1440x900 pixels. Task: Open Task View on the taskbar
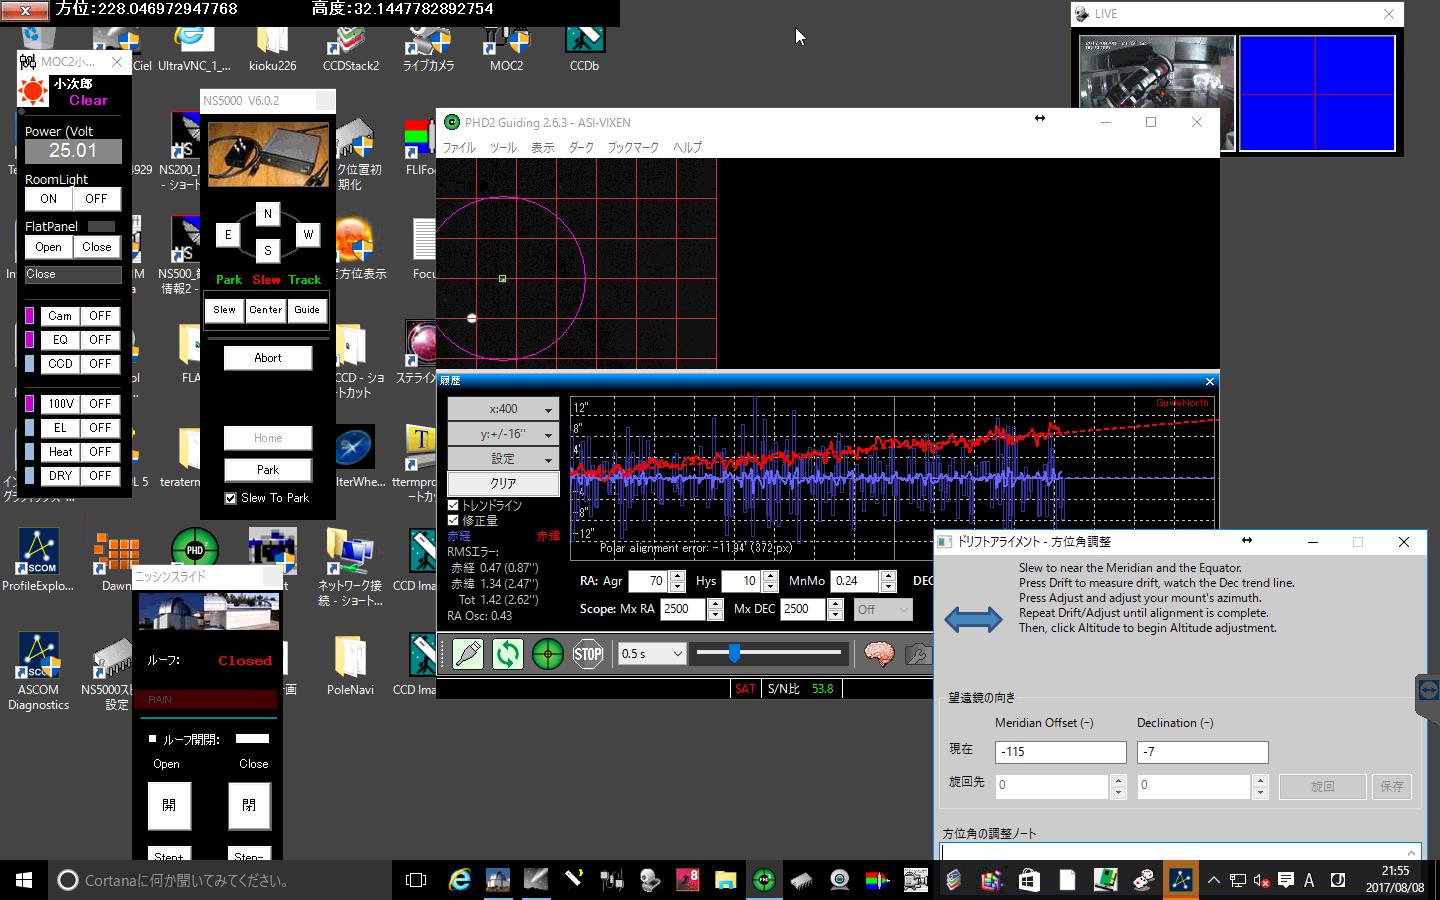point(416,880)
